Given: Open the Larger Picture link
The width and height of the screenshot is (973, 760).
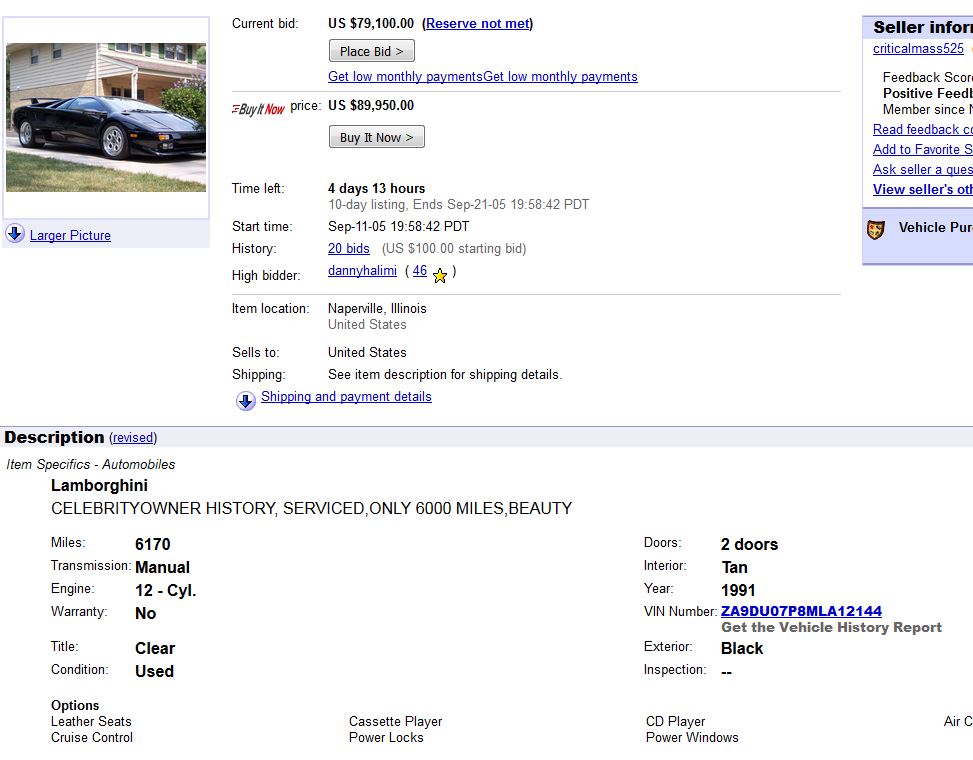Looking at the screenshot, I should (x=70, y=236).
